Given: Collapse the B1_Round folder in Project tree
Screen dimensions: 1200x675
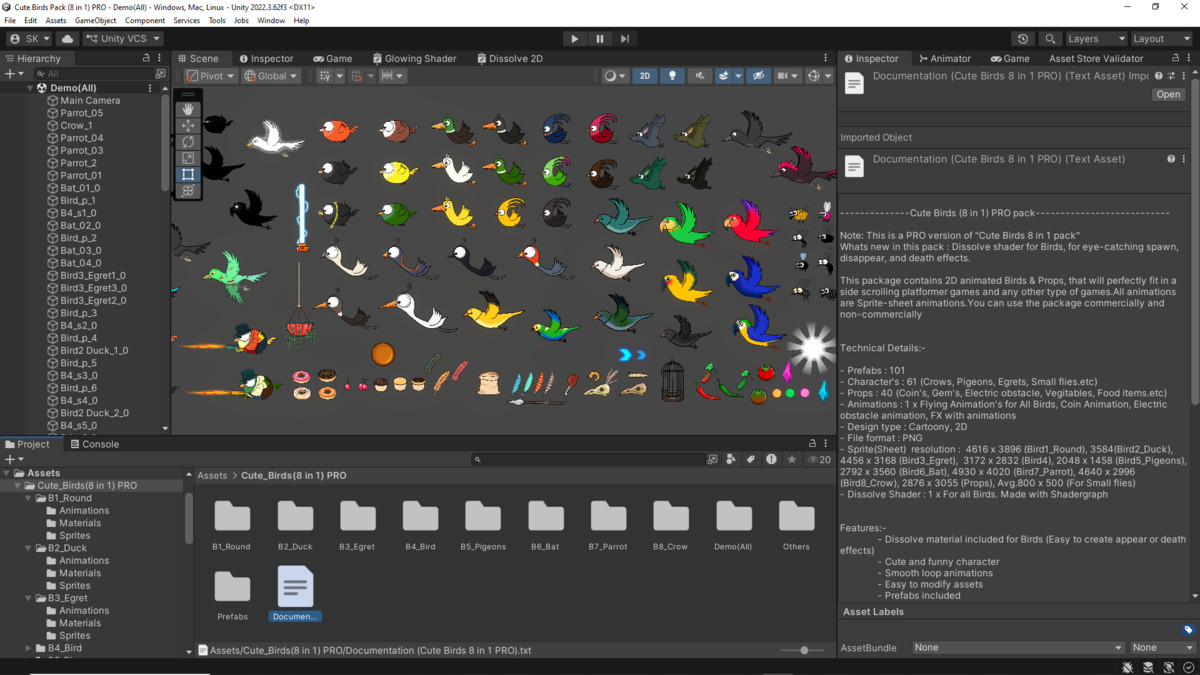Looking at the screenshot, I should point(29,498).
